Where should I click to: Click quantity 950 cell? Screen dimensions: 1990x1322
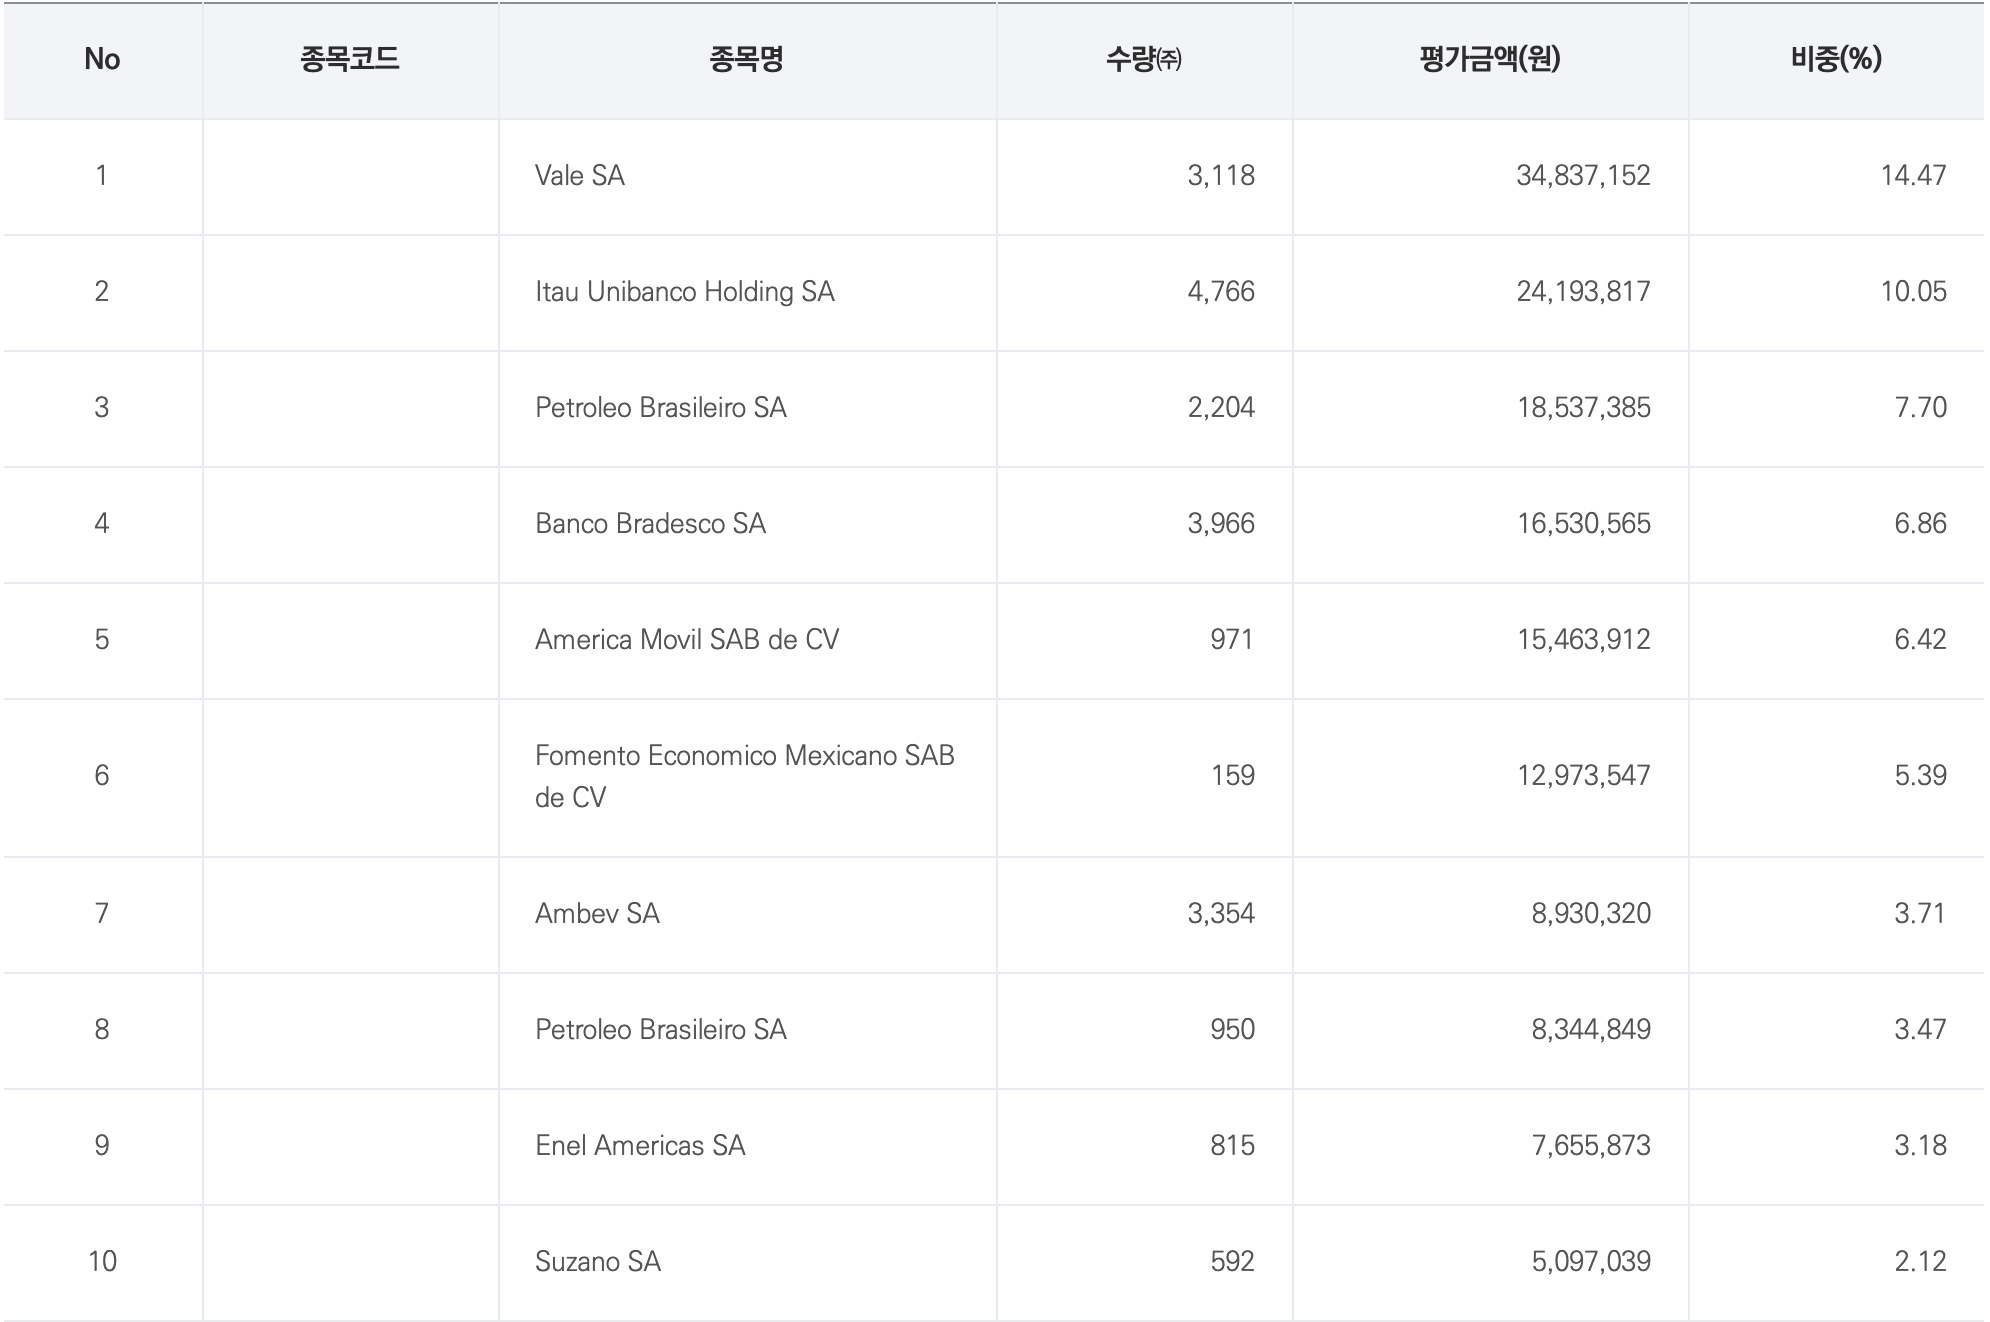tap(1232, 1030)
